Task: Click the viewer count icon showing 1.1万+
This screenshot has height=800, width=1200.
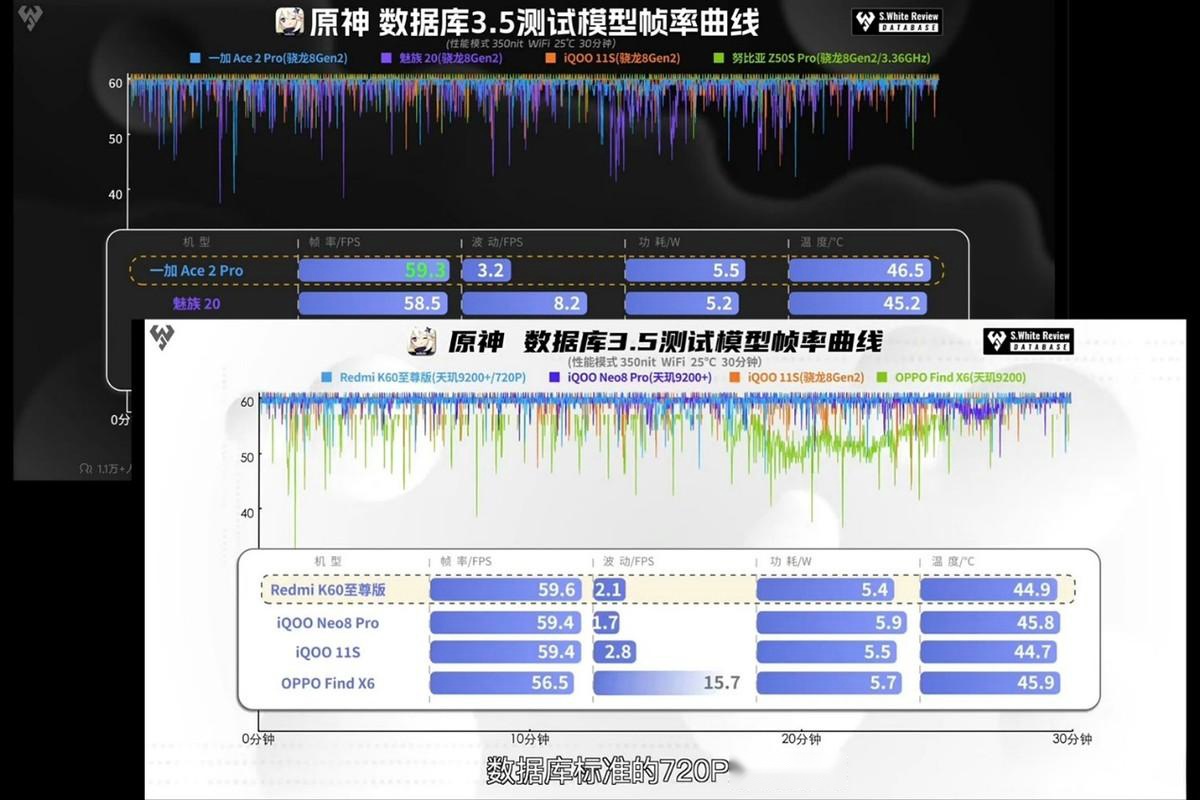Action: 86,467
